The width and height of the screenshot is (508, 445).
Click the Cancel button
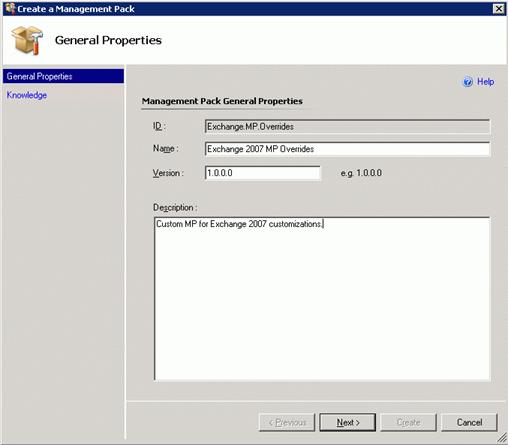[x=469, y=422]
